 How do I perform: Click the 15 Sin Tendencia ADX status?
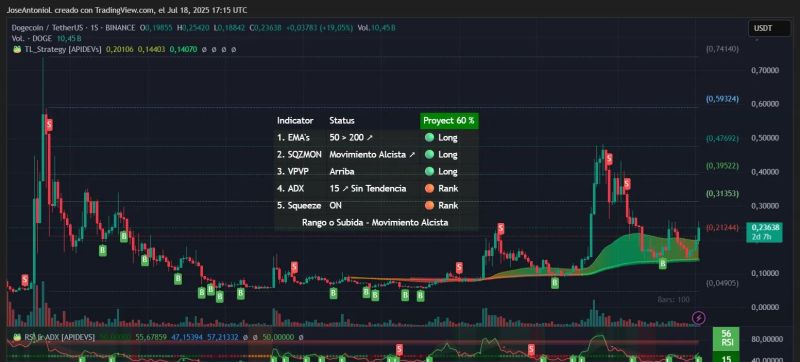pyautogui.click(x=368, y=189)
